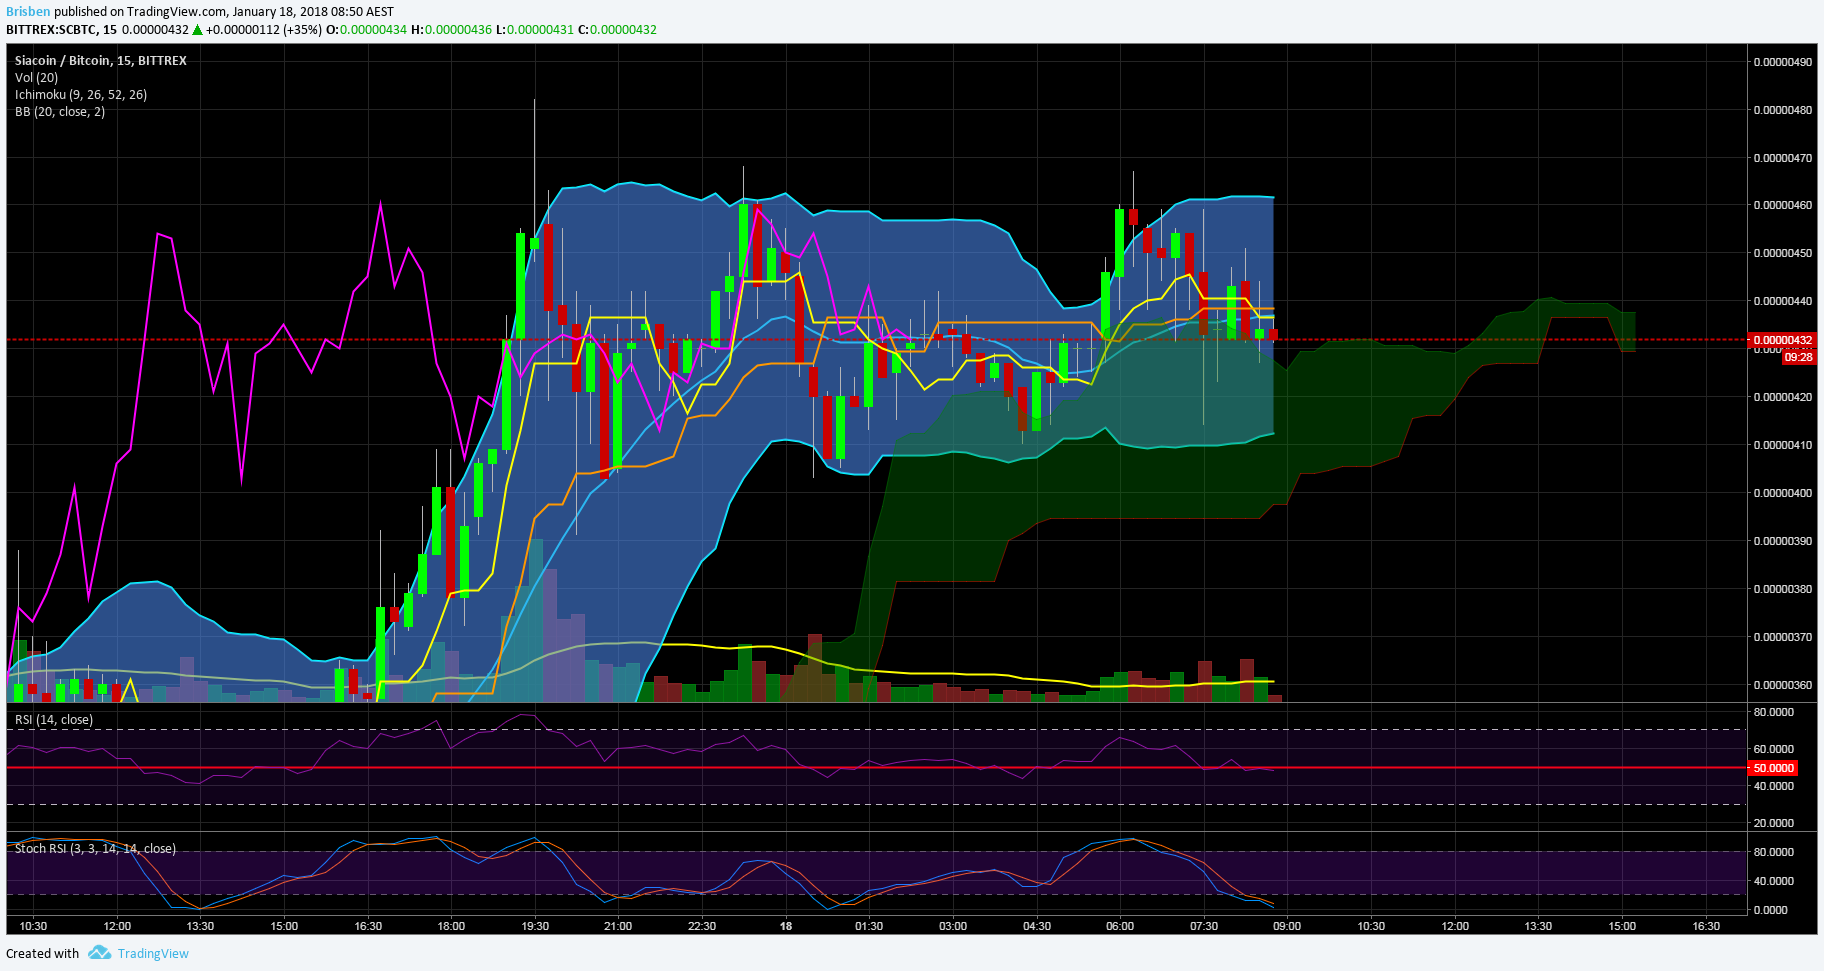Click the 09:28 countdown label
The height and width of the screenshot is (971, 1824).
(x=1798, y=357)
